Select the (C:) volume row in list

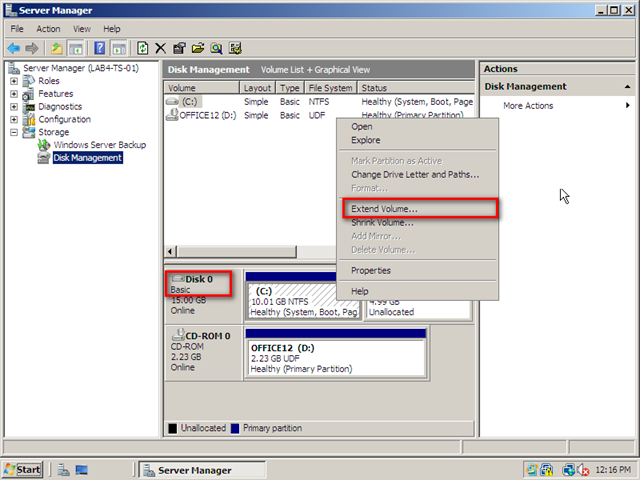pos(319,102)
